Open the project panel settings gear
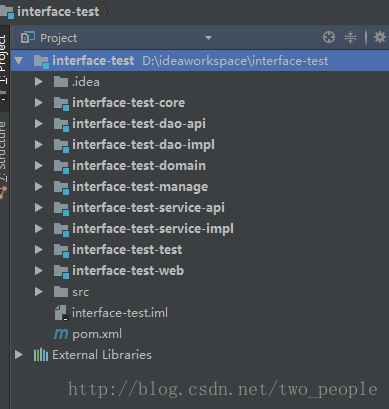 (380, 37)
